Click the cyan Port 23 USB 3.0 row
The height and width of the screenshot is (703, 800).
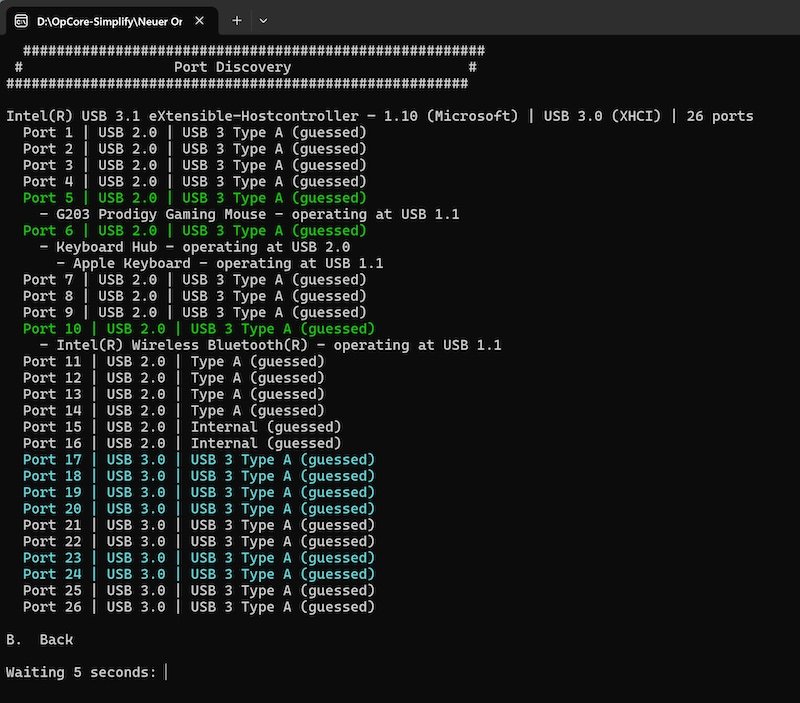[x=199, y=558]
